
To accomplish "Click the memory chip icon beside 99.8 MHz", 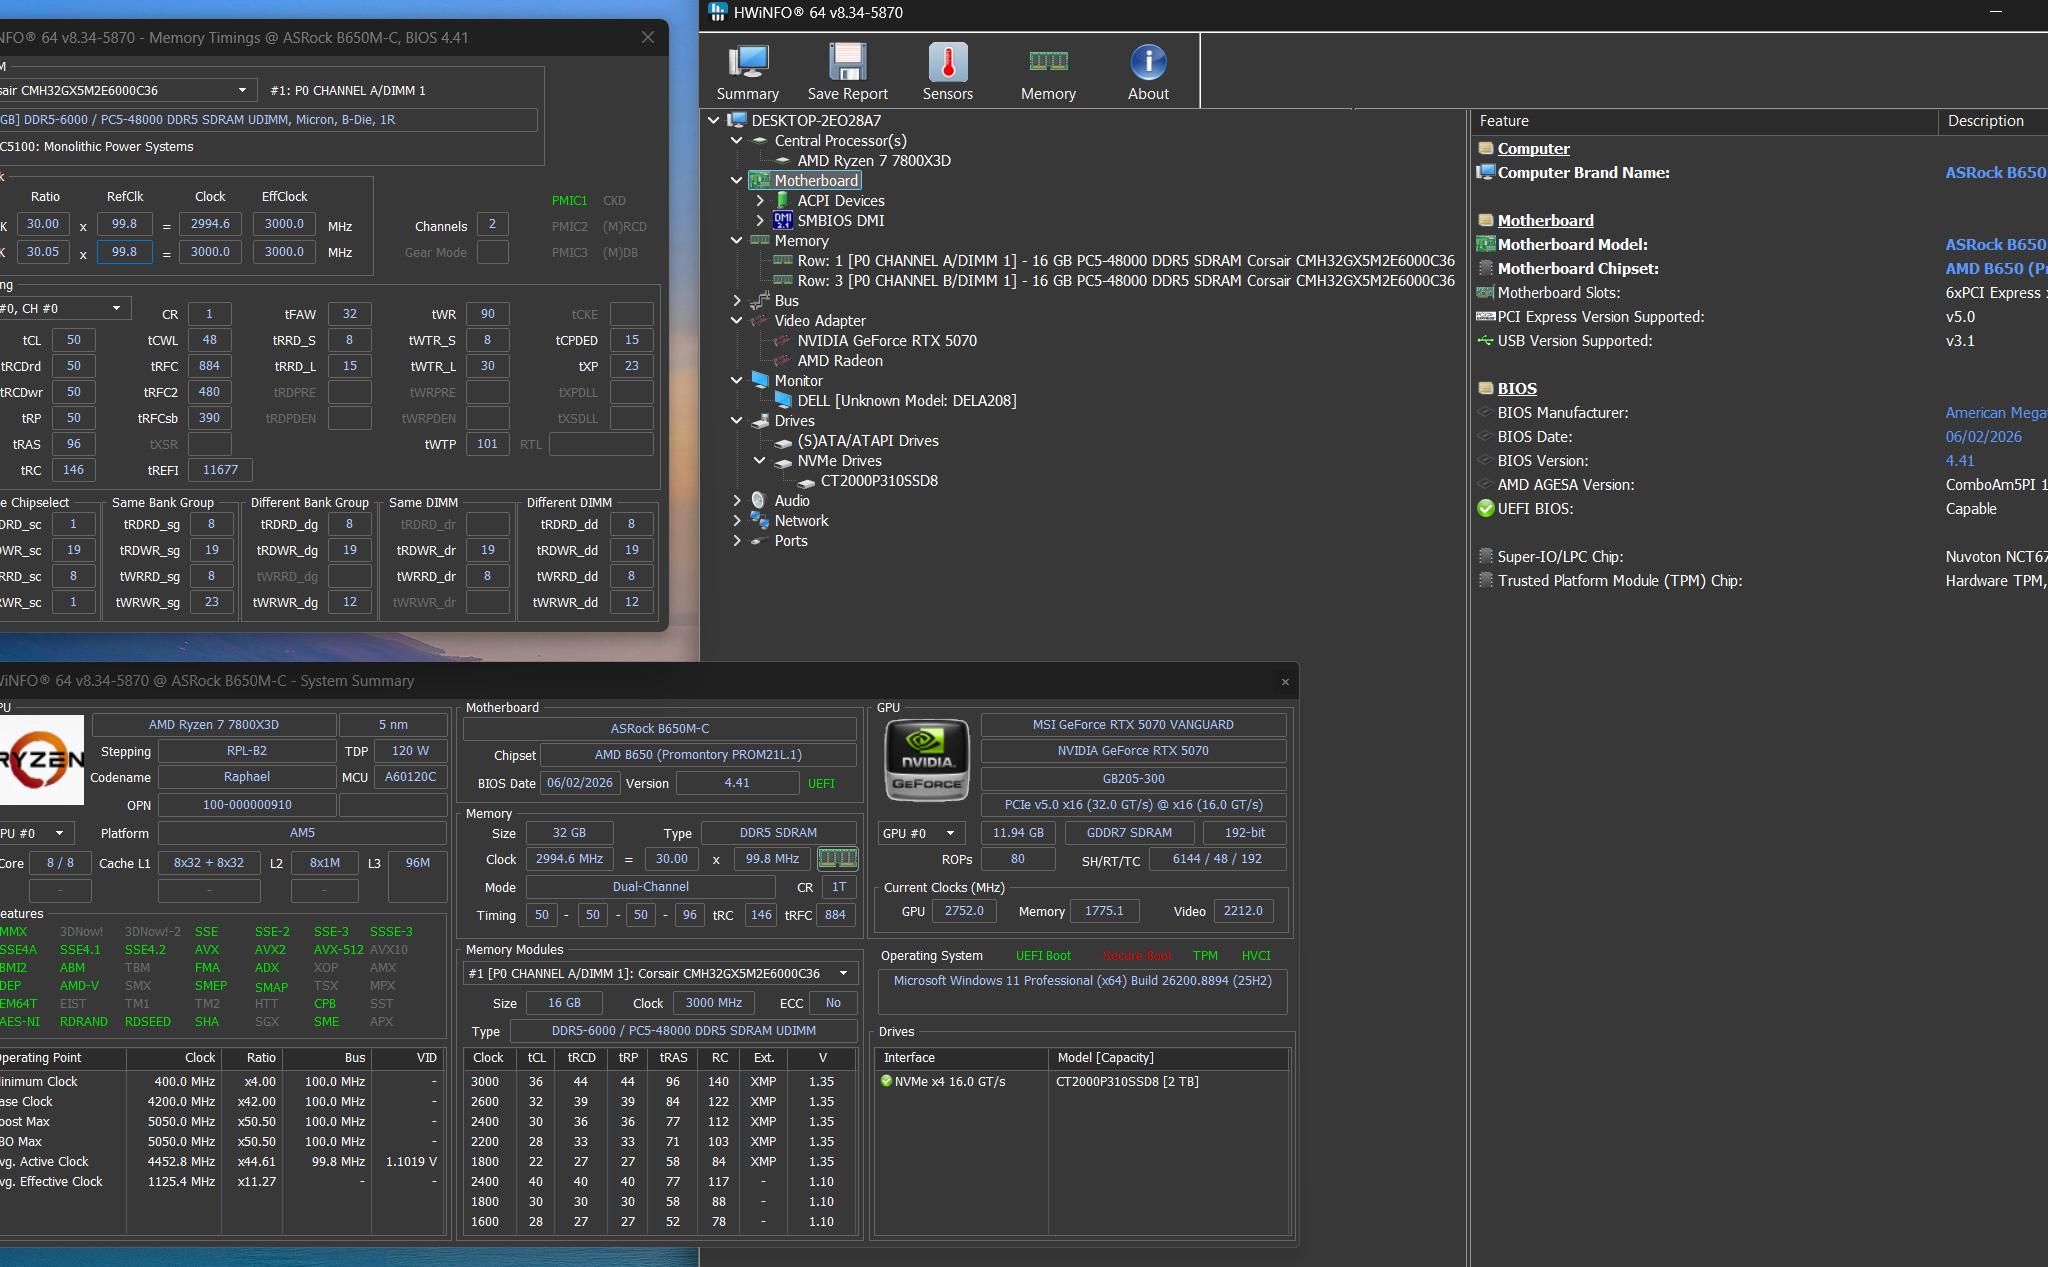I will pyautogui.click(x=837, y=858).
